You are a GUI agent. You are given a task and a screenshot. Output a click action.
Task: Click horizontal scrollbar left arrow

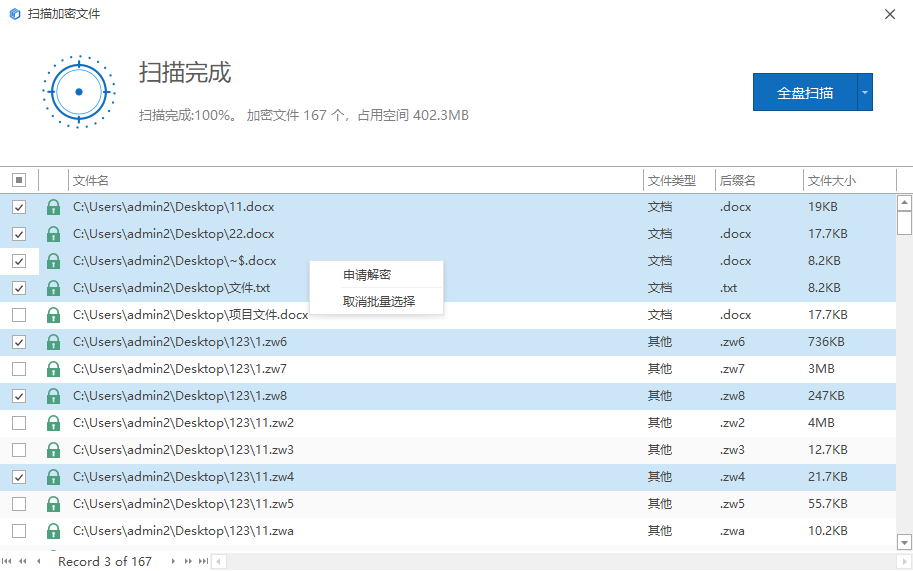pyautogui.click(x=219, y=562)
